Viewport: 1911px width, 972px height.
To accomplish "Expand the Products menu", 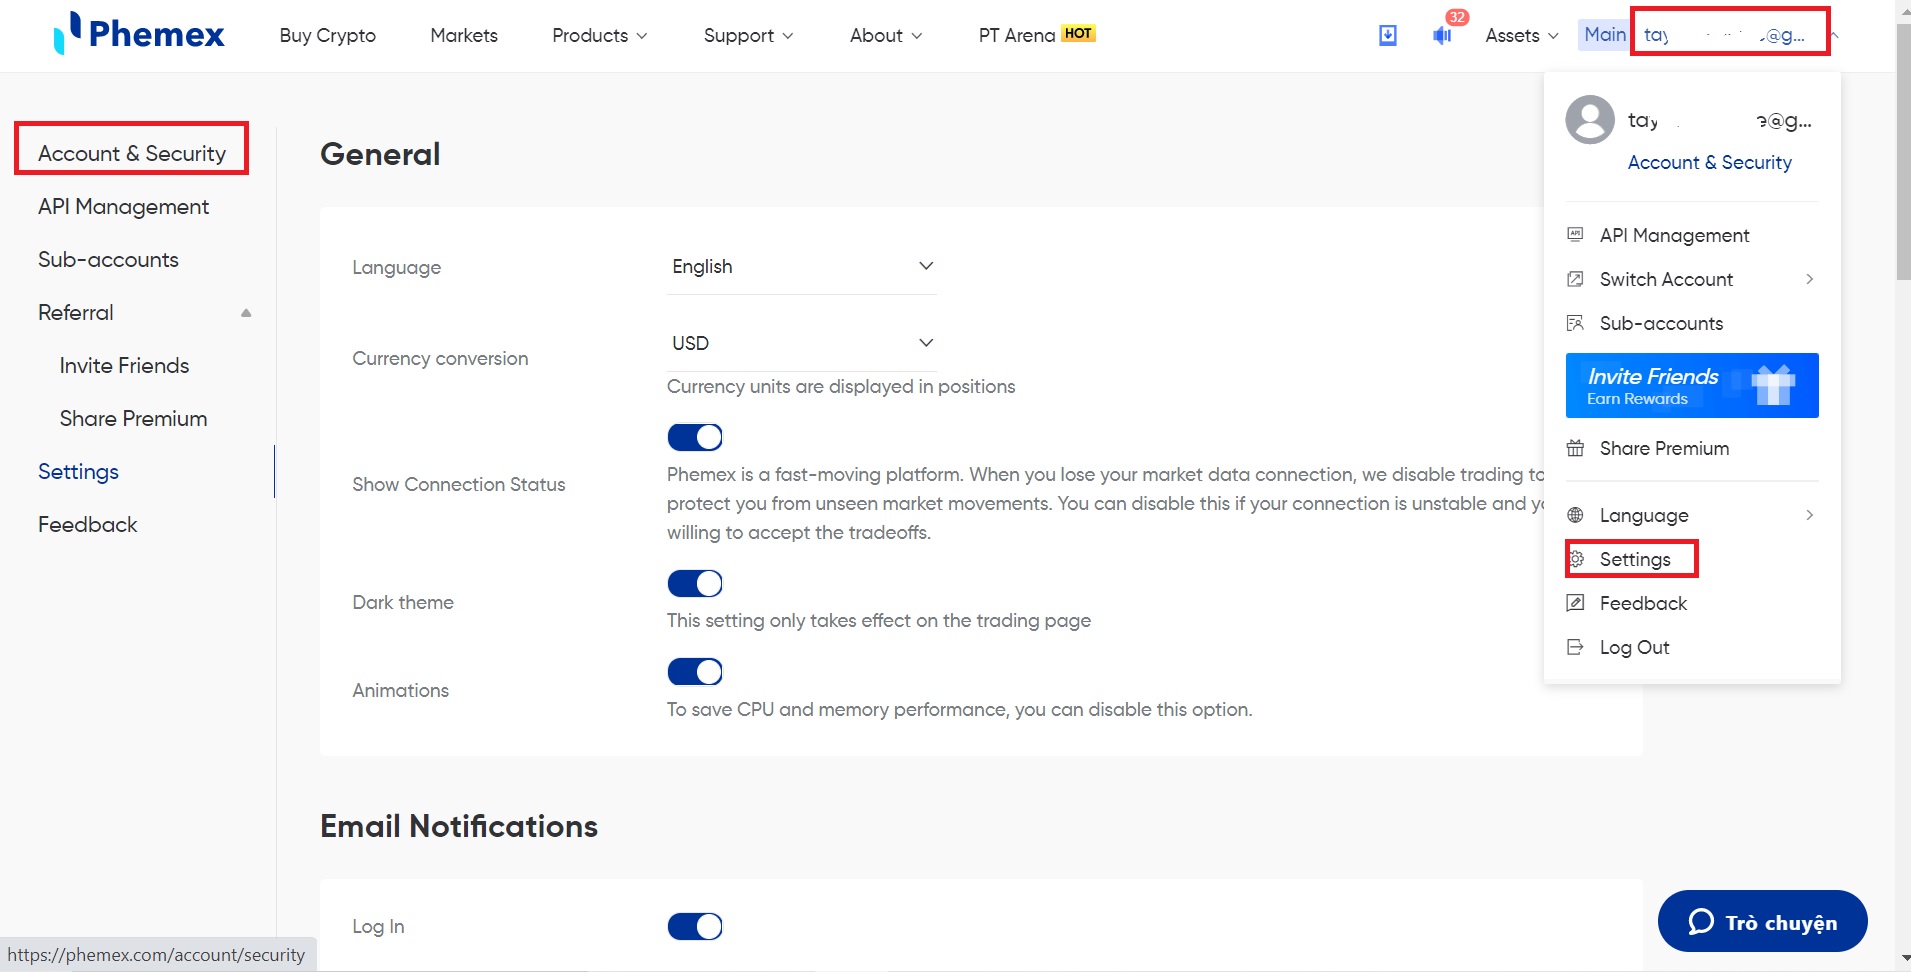I will click(599, 35).
